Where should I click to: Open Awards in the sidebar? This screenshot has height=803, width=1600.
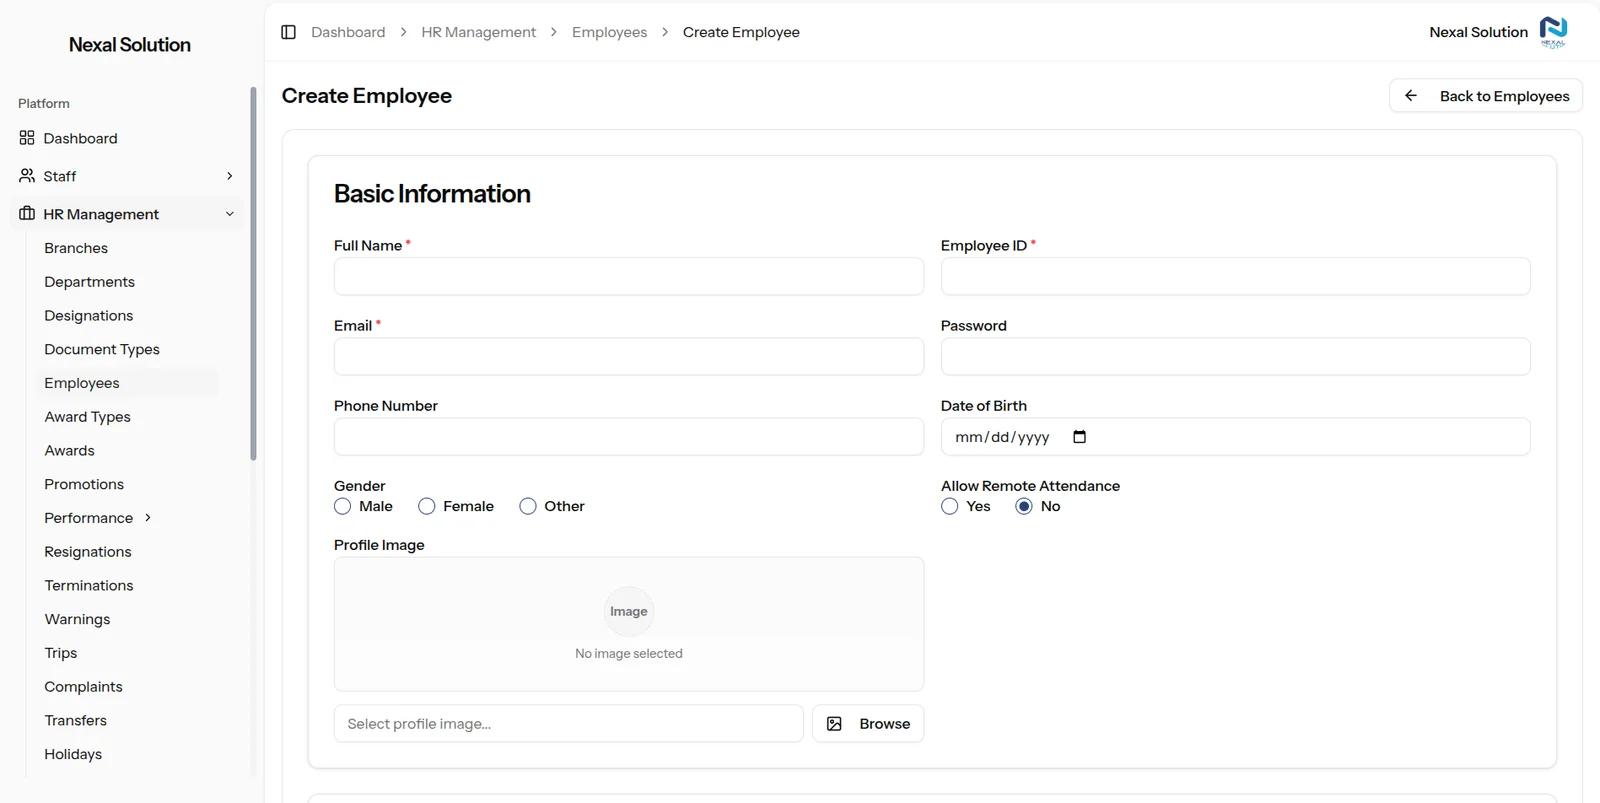click(x=69, y=451)
